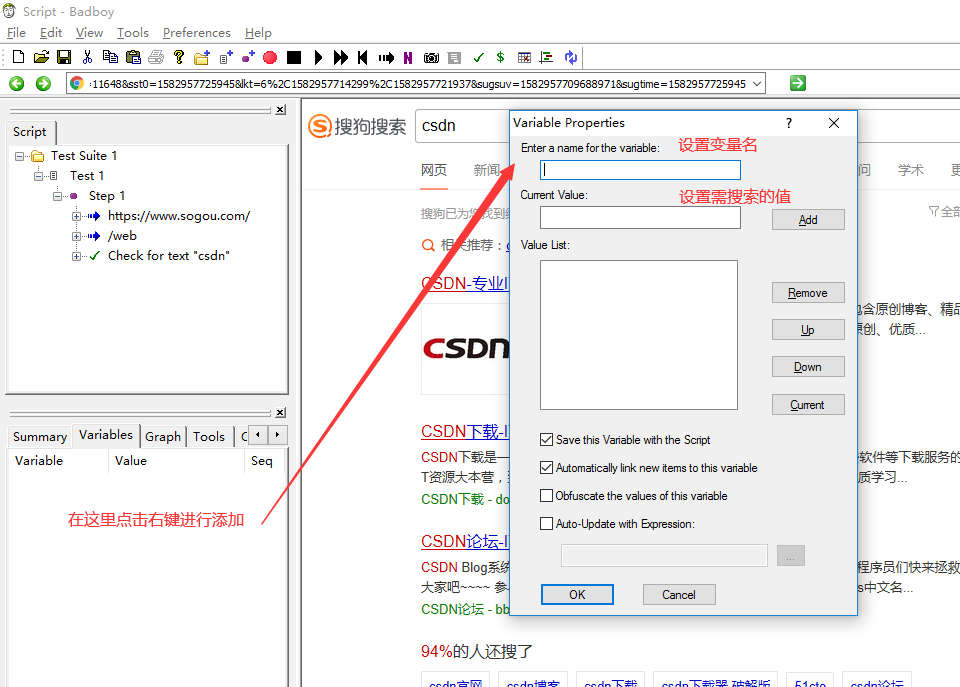Viewport: 960px width, 687px height.
Task: Click the report chart toolbar icon
Action: [546, 57]
